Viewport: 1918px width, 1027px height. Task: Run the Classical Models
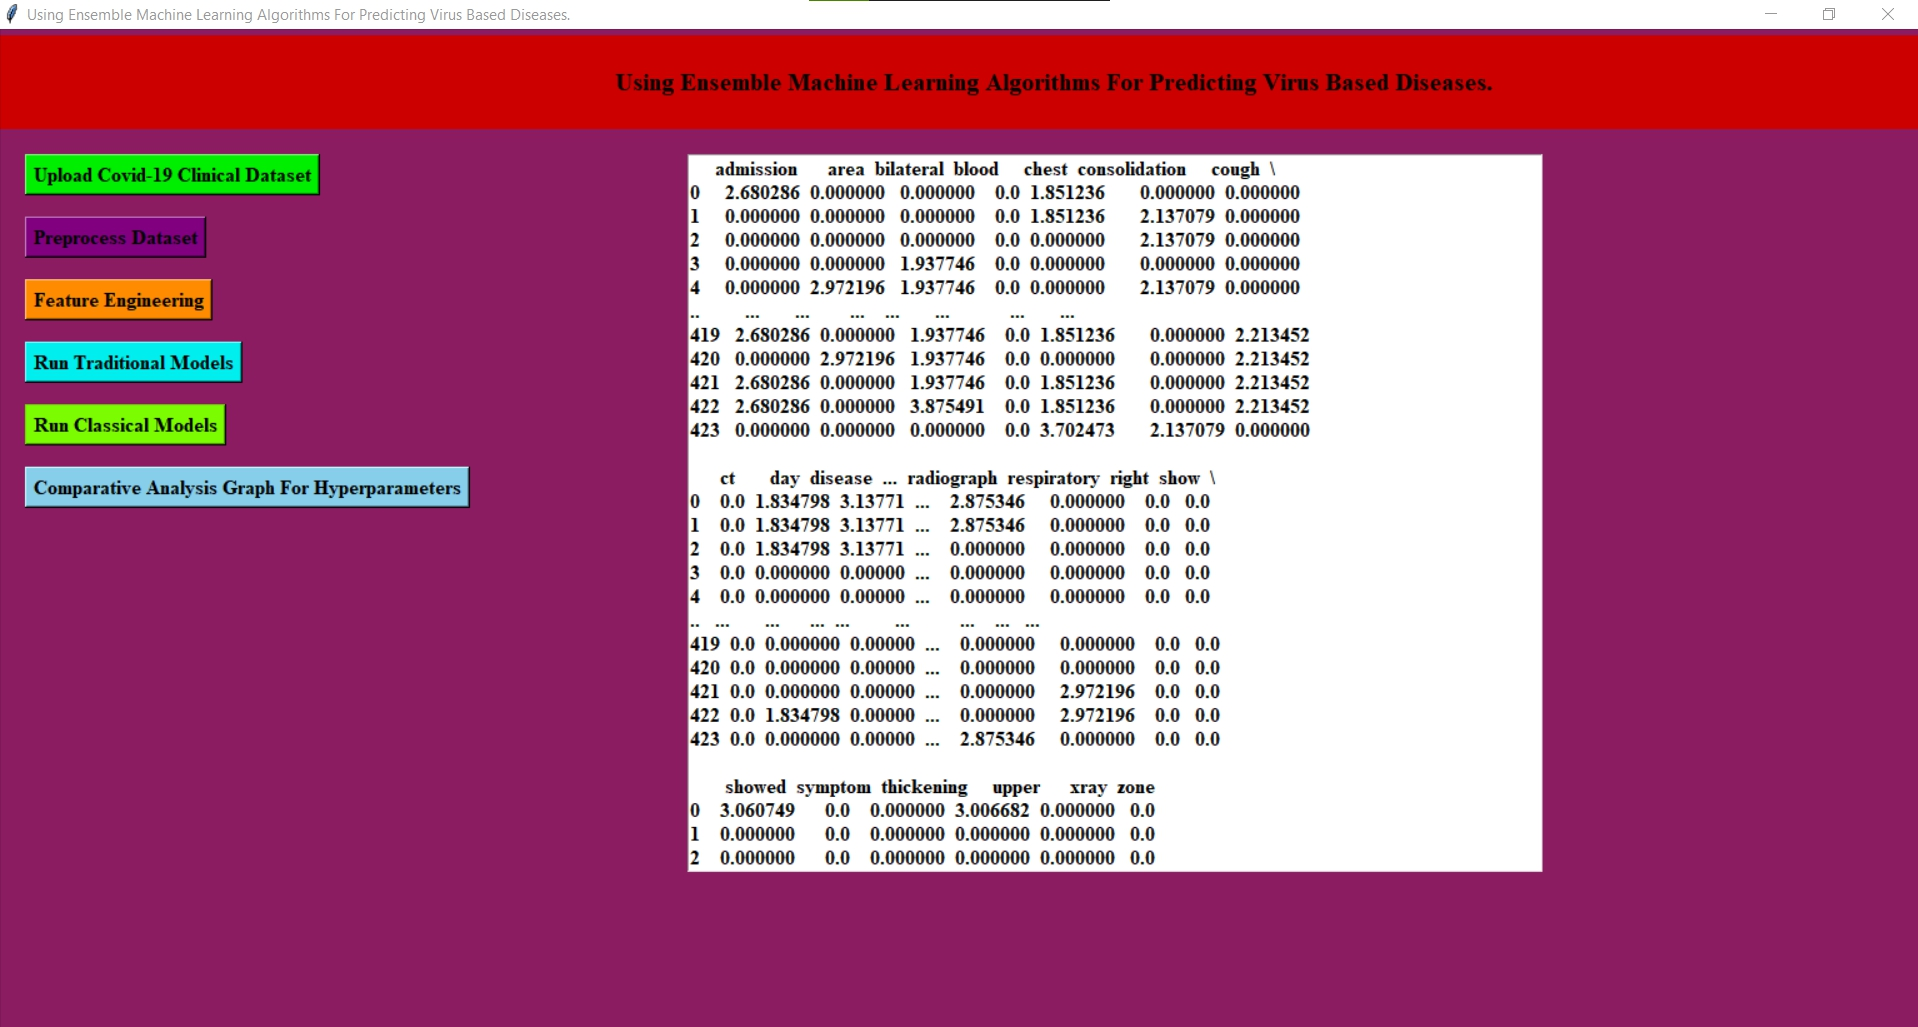point(124,424)
